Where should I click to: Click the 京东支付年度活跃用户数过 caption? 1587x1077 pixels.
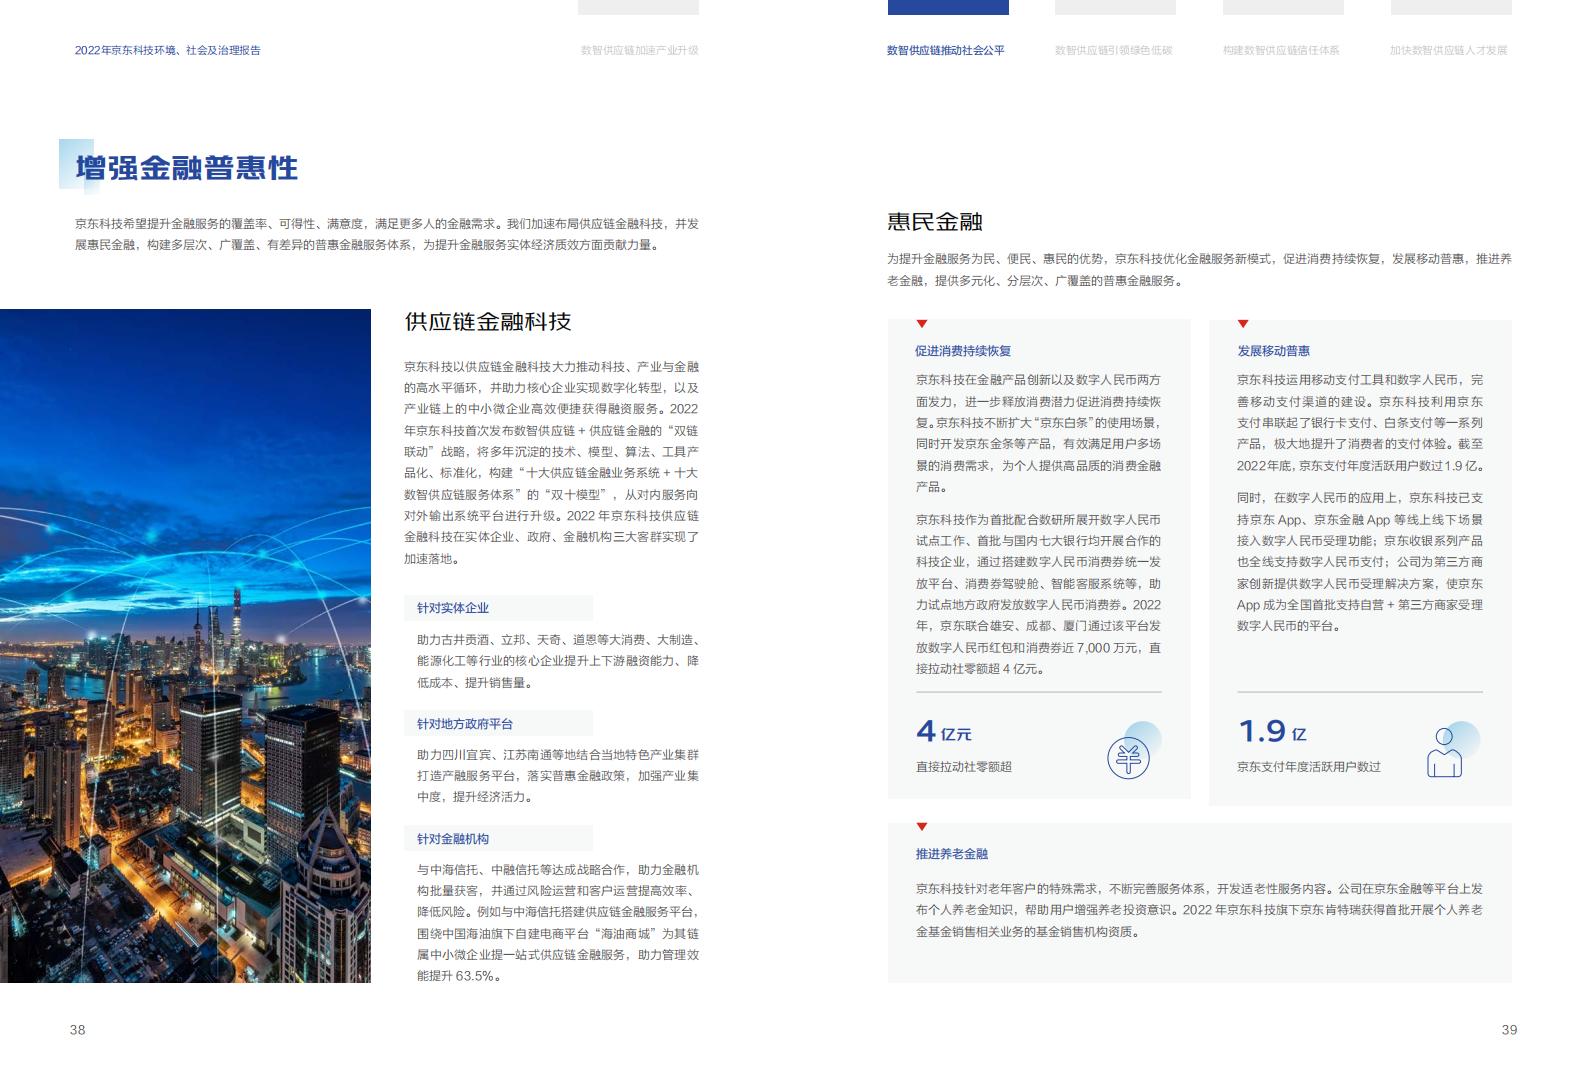pos(1309,767)
